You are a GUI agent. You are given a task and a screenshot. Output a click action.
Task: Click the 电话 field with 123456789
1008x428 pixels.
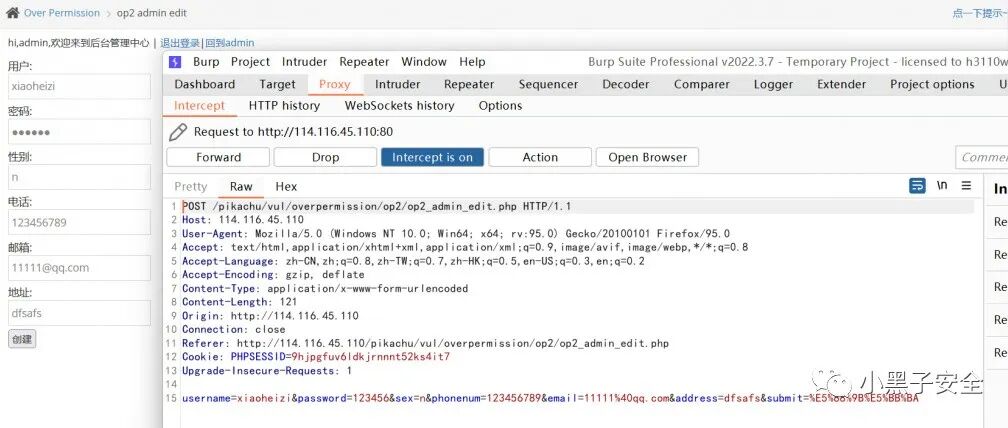[x=79, y=222]
